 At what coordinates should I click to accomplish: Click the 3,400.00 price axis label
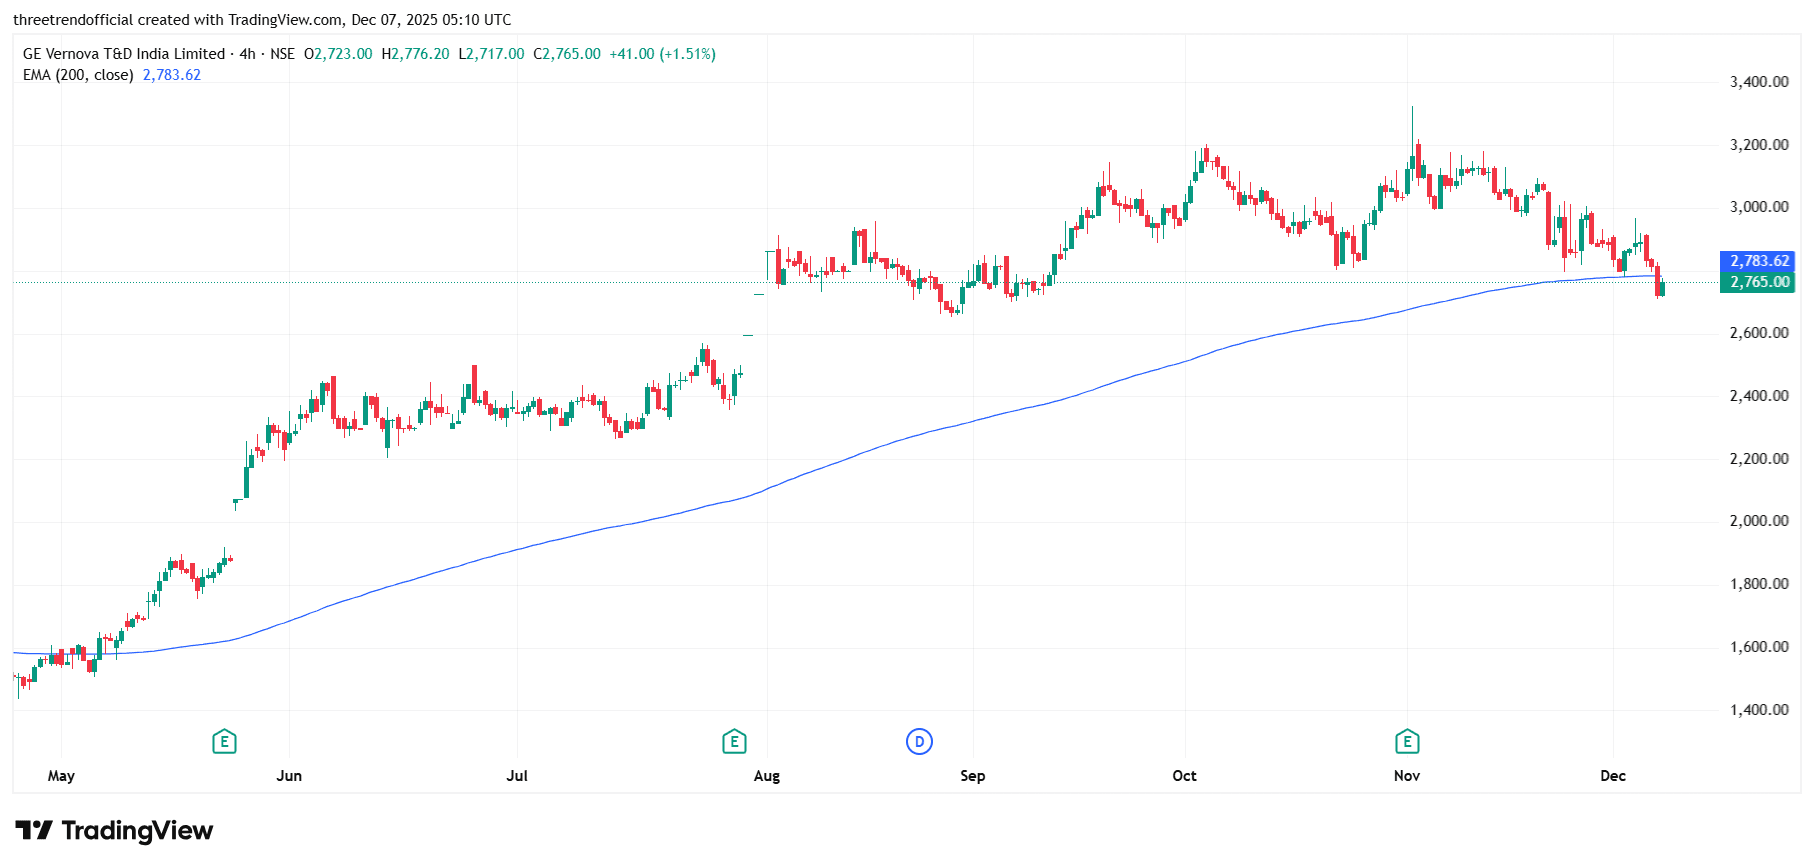[x=1759, y=82]
